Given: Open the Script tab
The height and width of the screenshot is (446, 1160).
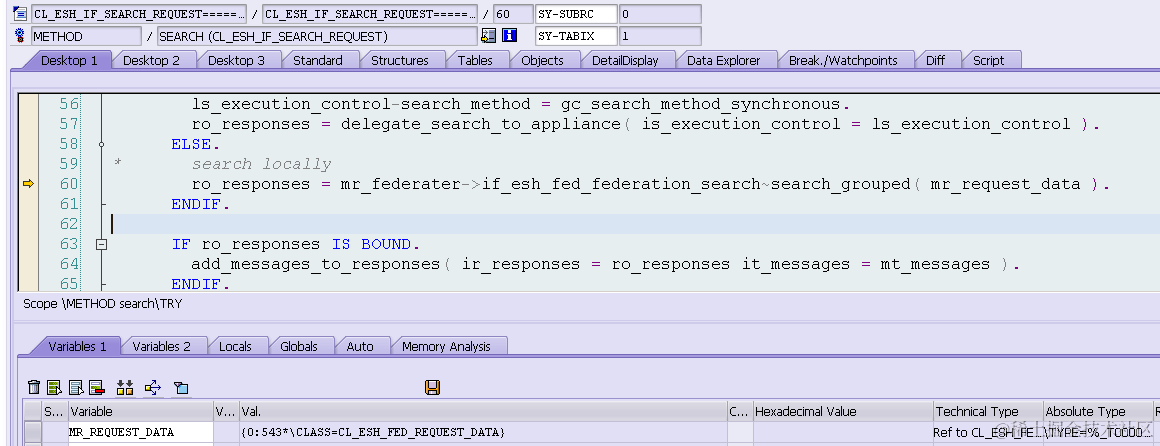Looking at the screenshot, I should (x=988, y=61).
